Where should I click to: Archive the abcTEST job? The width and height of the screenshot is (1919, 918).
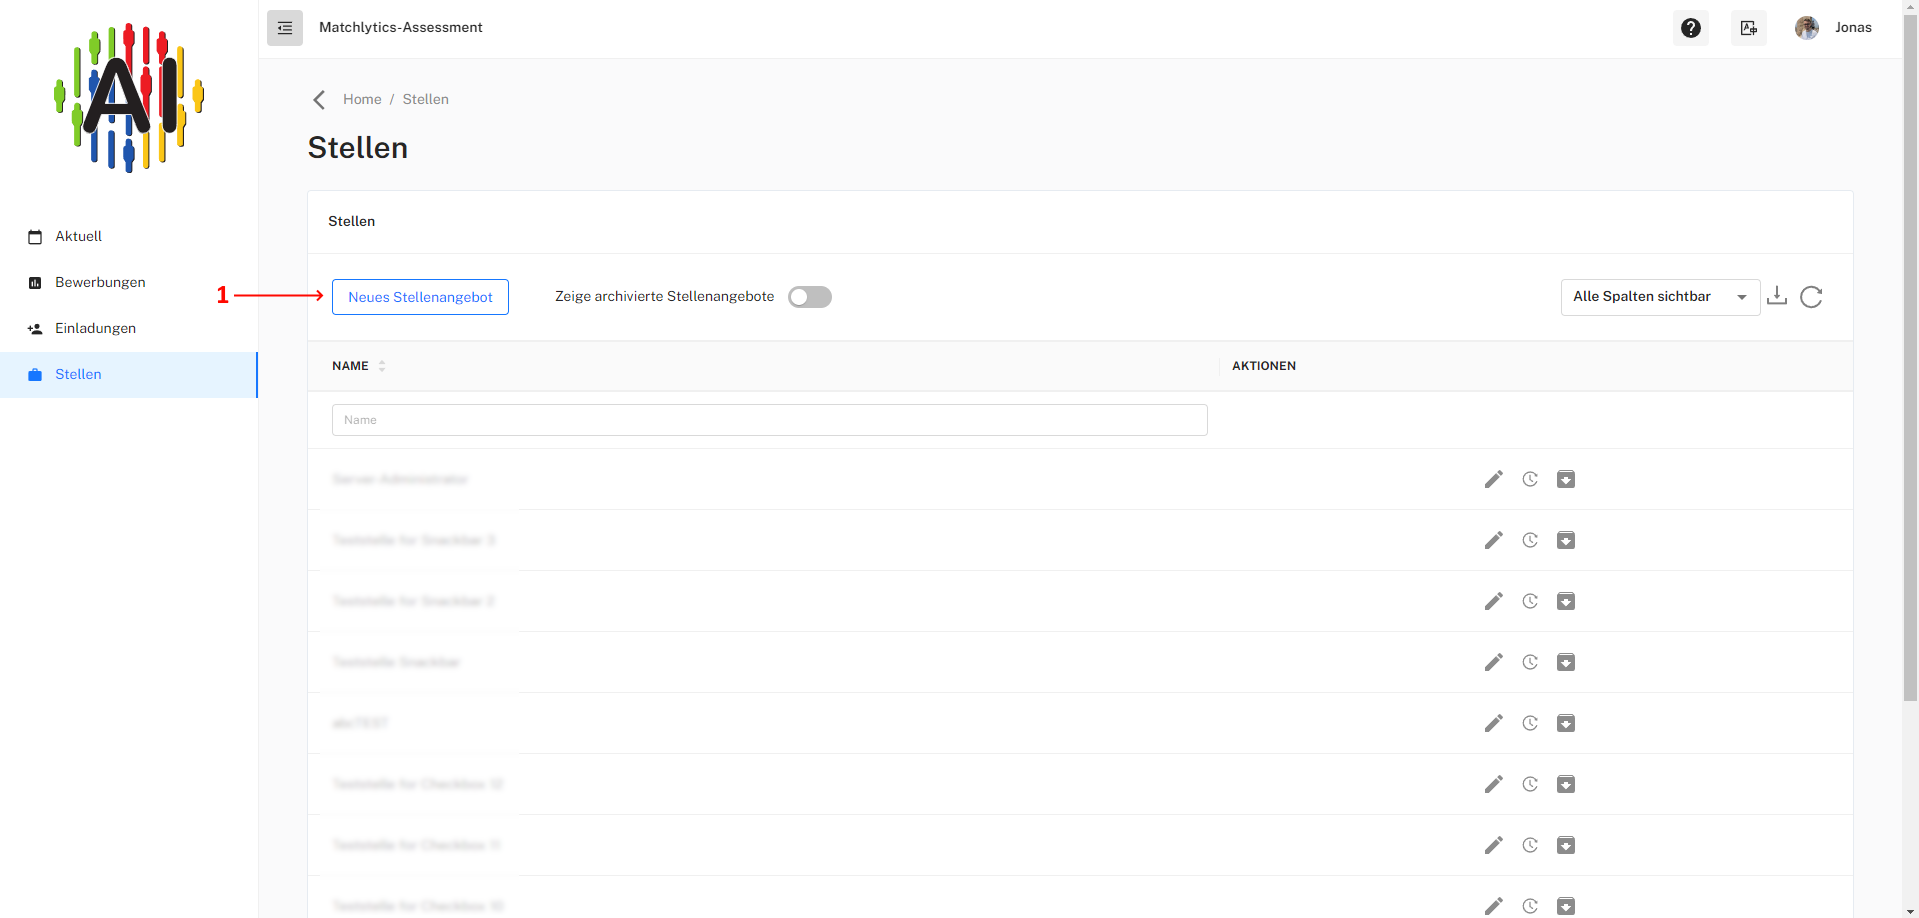click(x=1566, y=723)
